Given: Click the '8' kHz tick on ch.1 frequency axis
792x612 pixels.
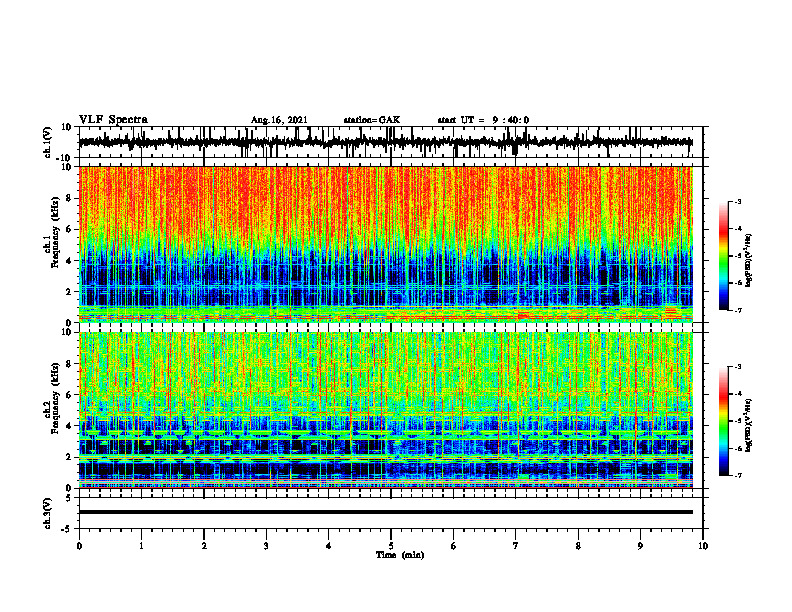Looking at the screenshot, I should pos(69,198).
